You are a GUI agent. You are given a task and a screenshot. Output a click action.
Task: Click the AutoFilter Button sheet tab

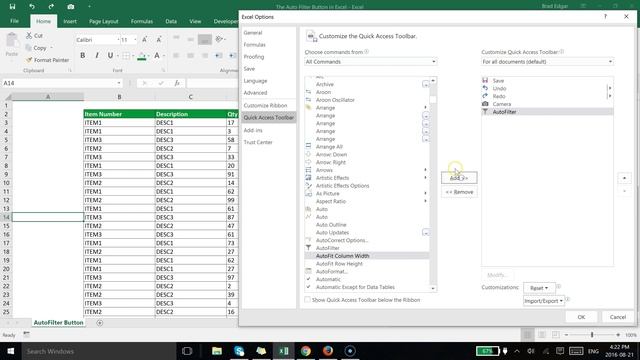58,322
